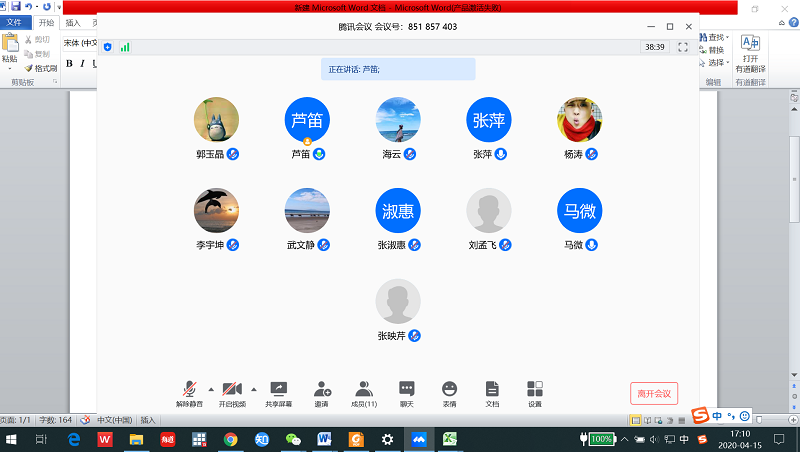800x452 pixels.
Task: Click active mic icon beside 芦笛
Action: [x=319, y=154]
